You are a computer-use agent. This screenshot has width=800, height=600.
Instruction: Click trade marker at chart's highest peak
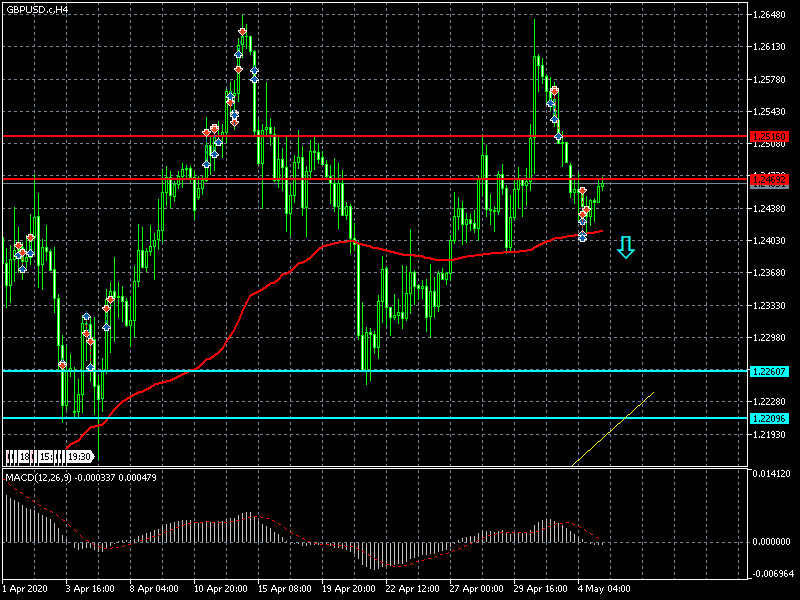(x=243, y=32)
